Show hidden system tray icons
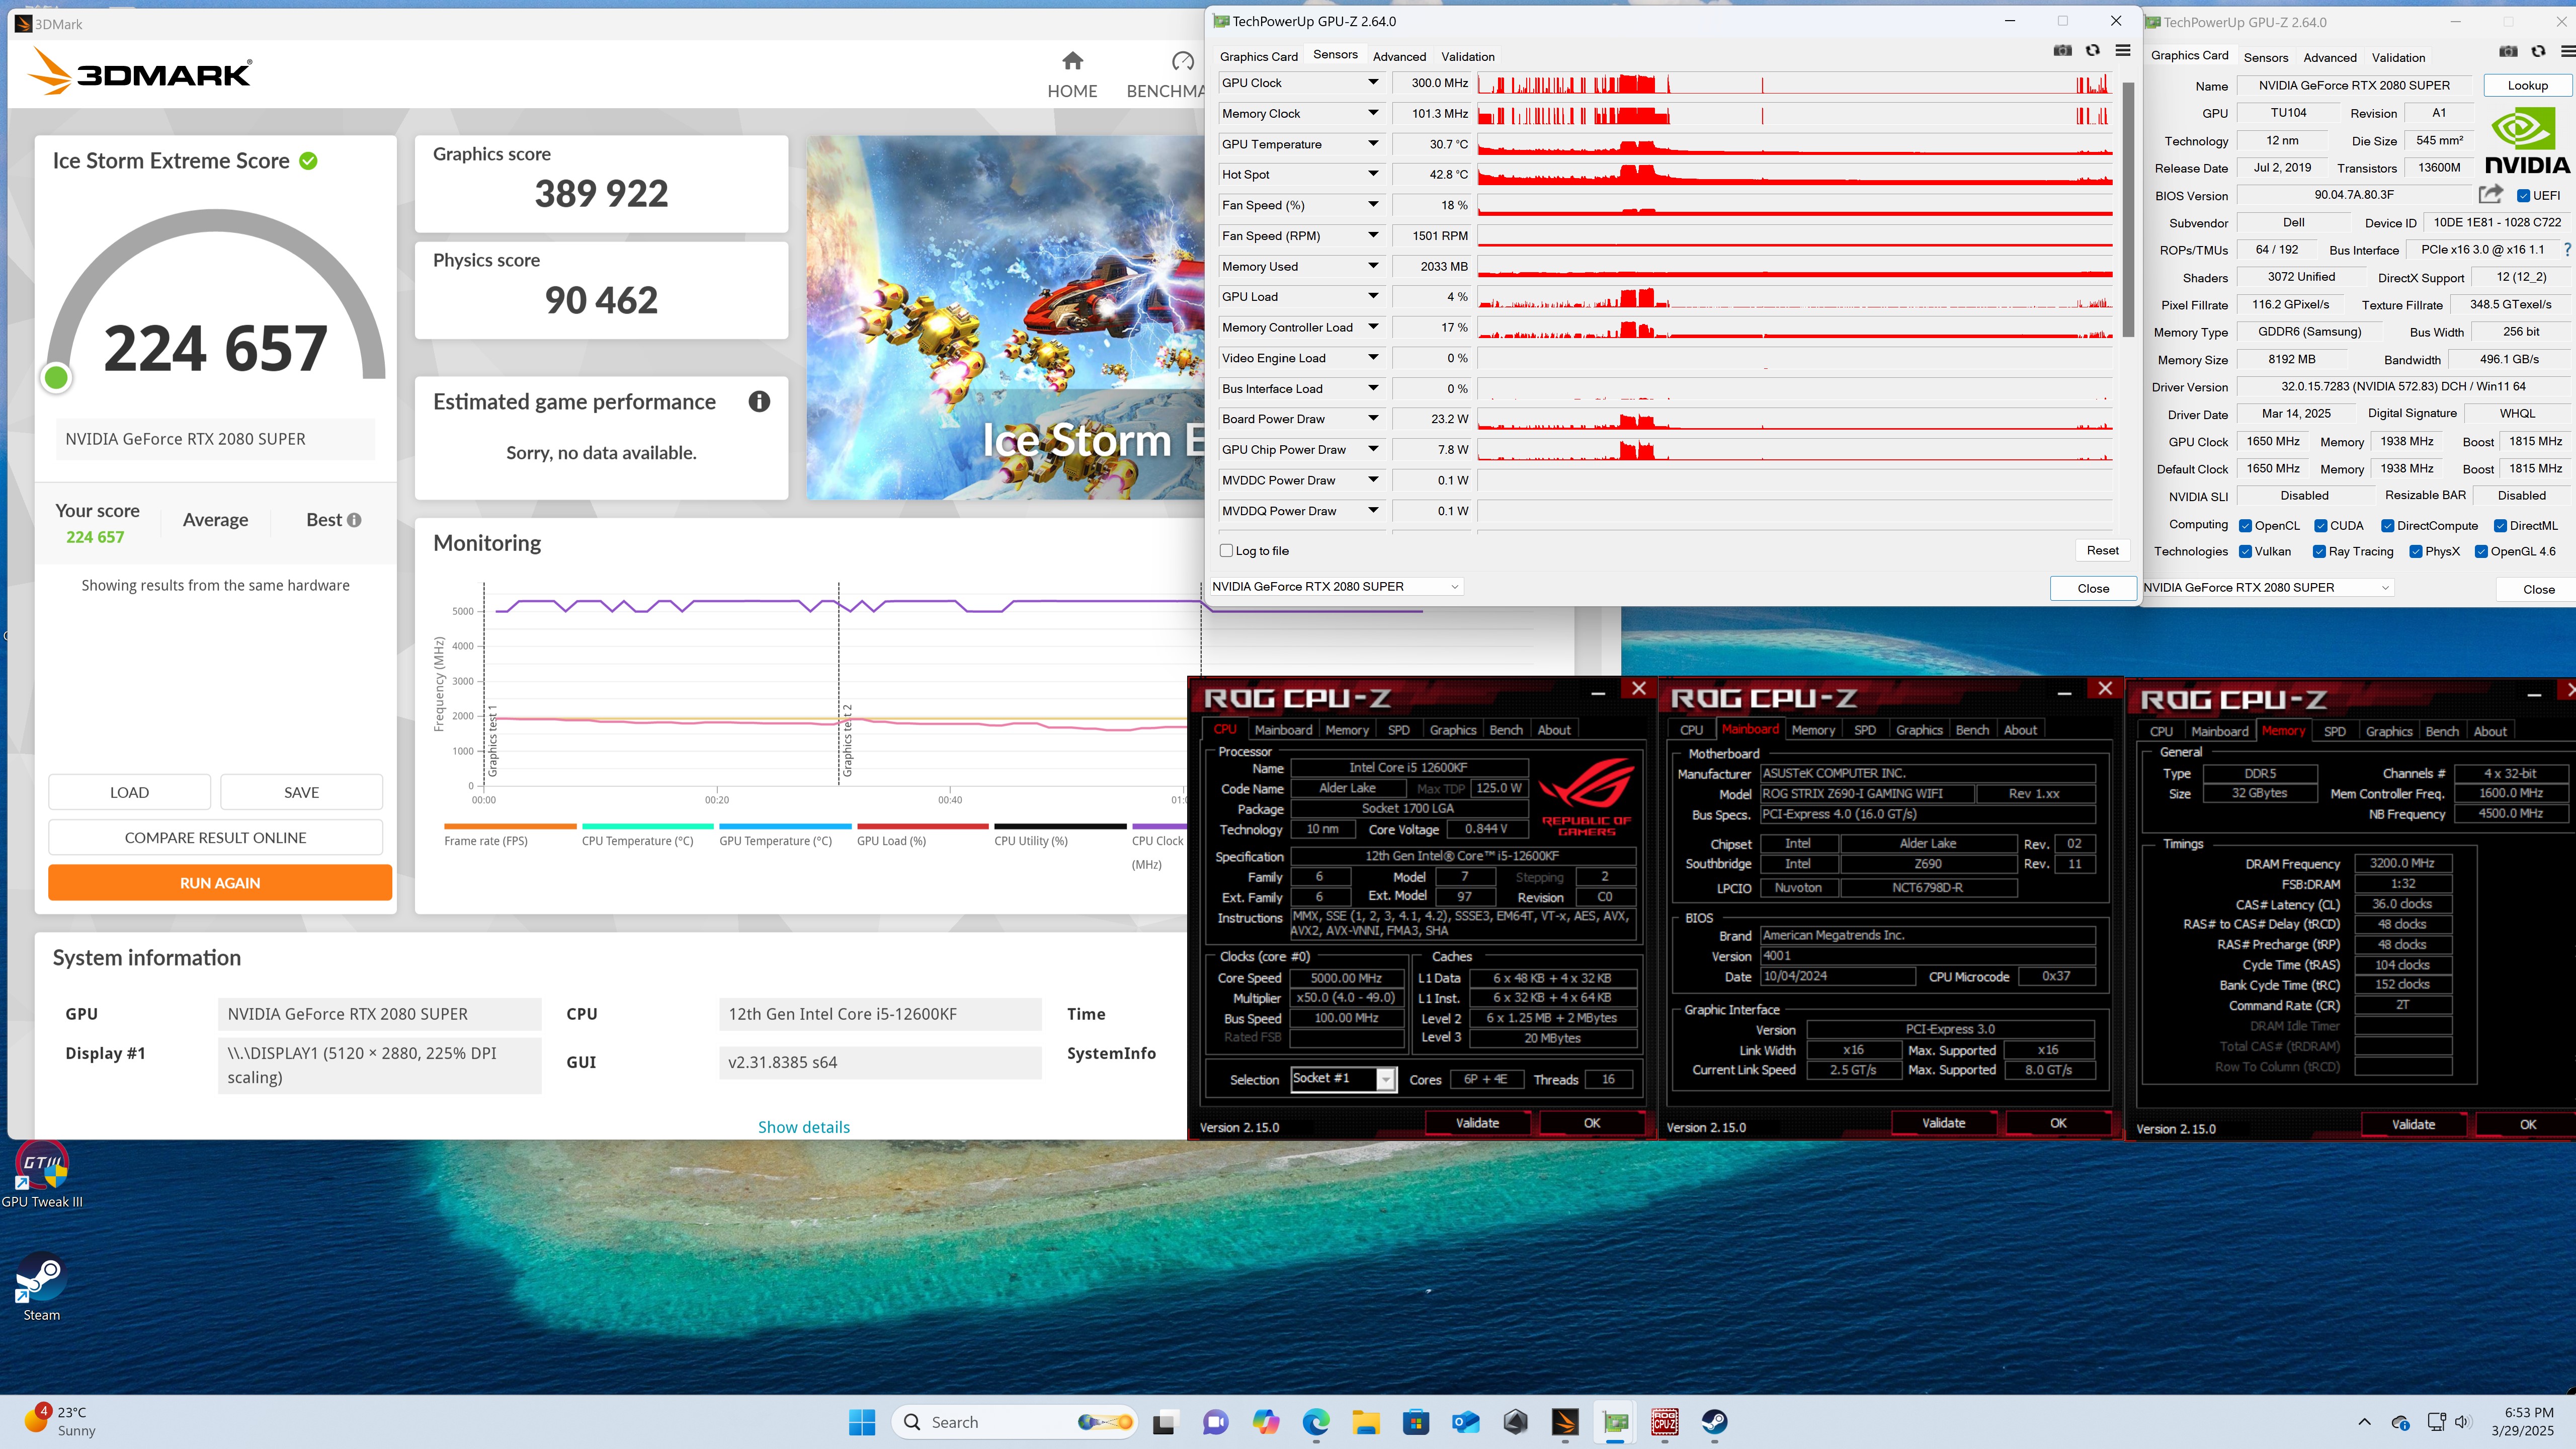 pos(2364,1422)
